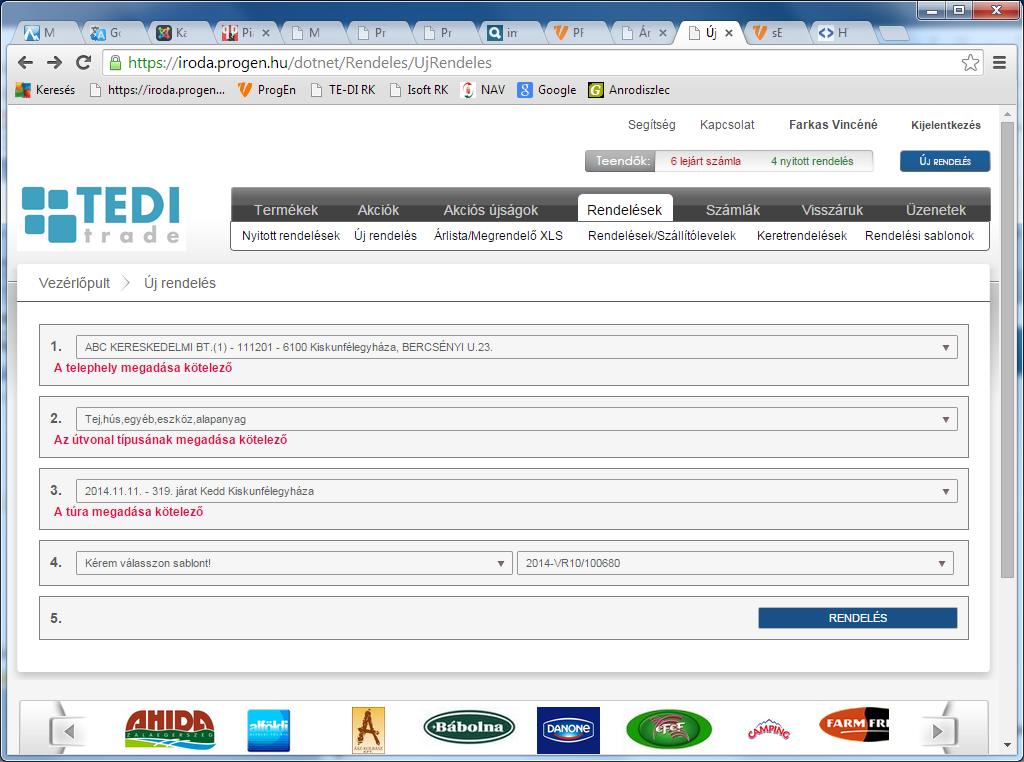This screenshot has width=1024, height=762.
Task: Open the Kérem válasszon sablont dropdown
Action: click(x=294, y=564)
